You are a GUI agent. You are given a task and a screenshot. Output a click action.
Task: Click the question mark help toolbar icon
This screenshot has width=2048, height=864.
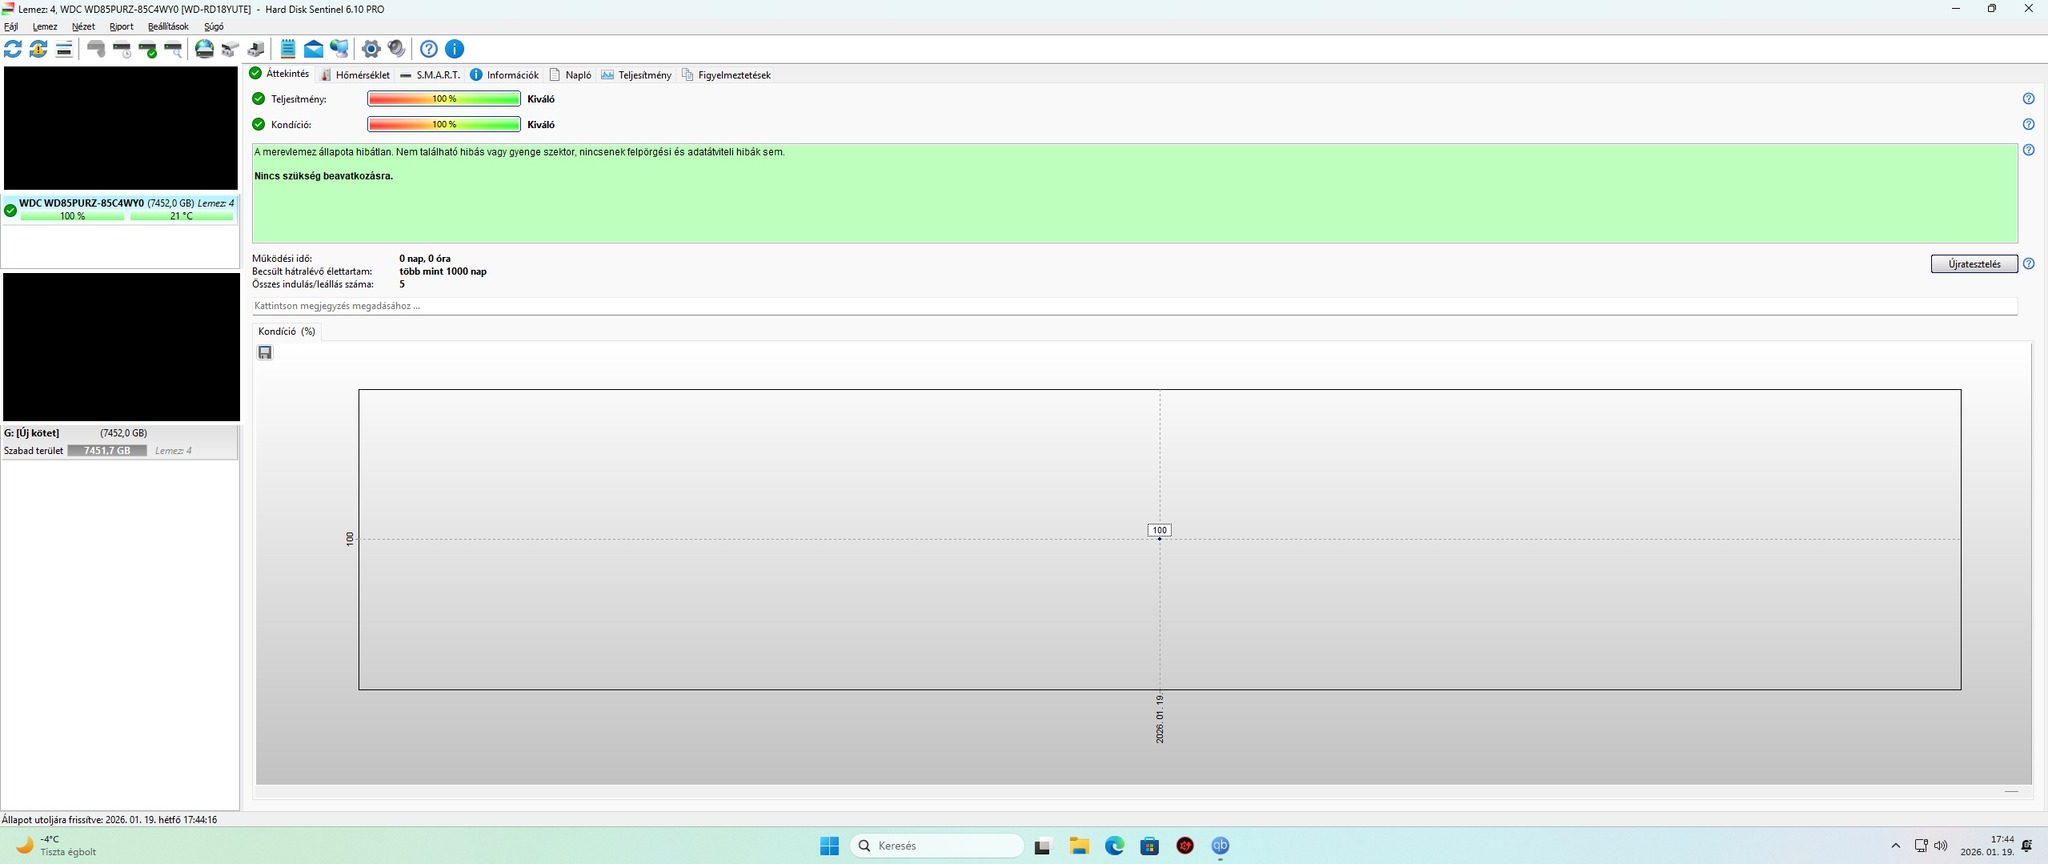pyautogui.click(x=429, y=49)
